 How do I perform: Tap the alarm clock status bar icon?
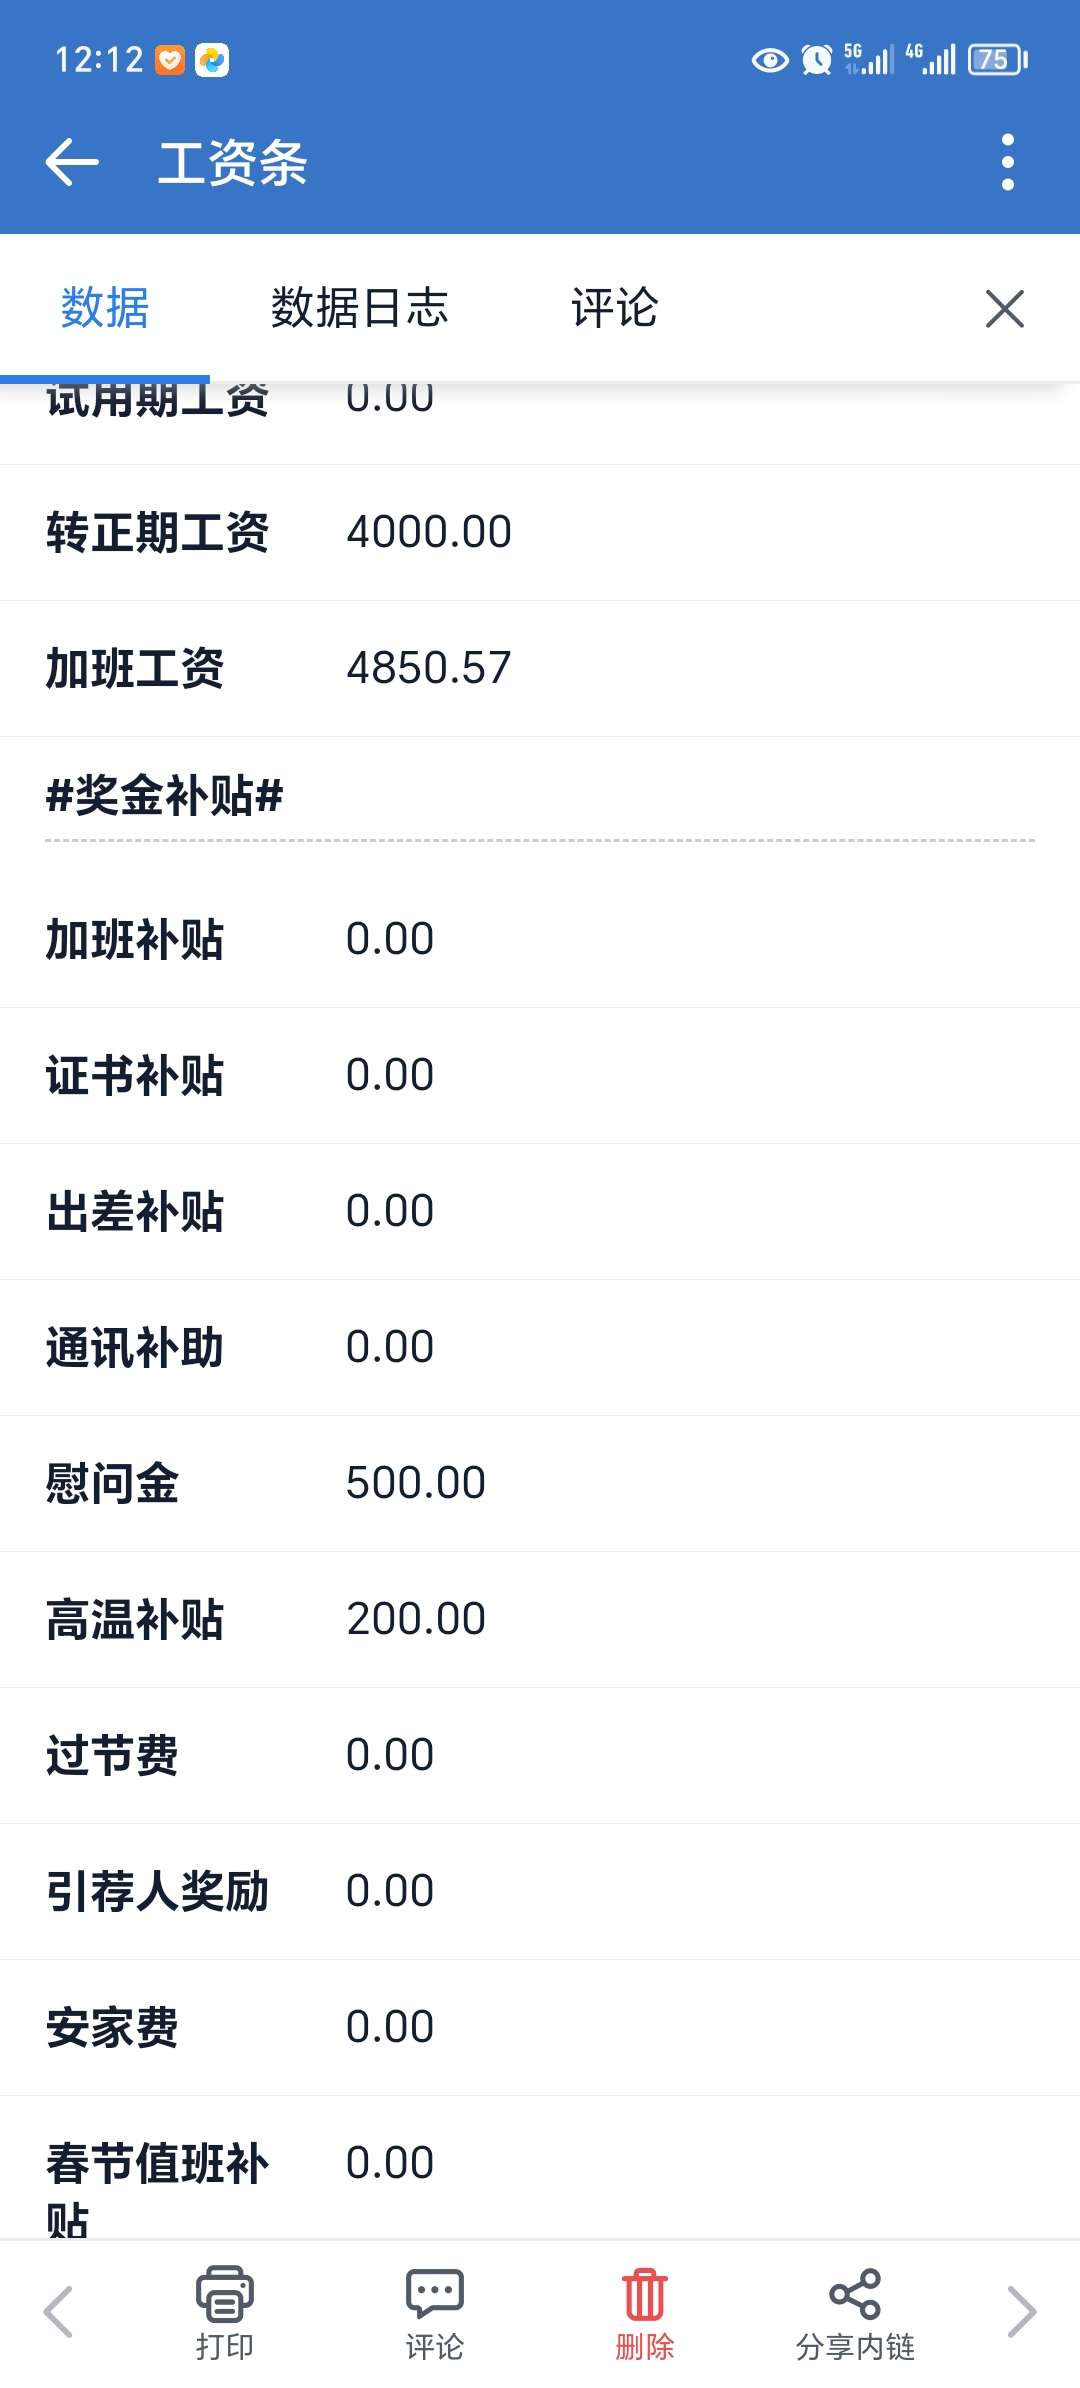coord(816,60)
